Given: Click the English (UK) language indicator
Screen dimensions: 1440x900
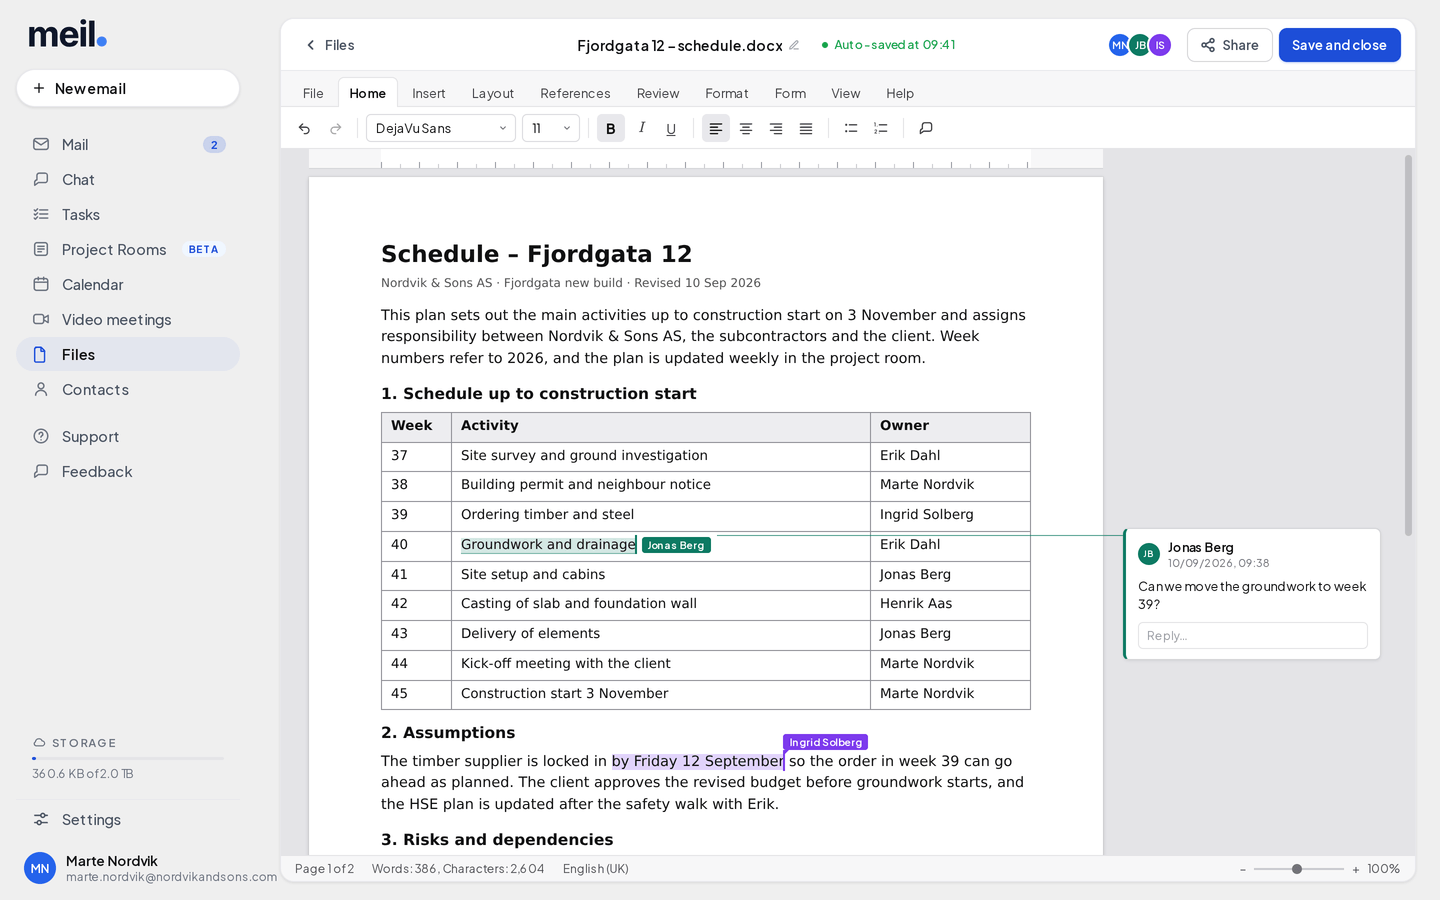Looking at the screenshot, I should click(596, 869).
